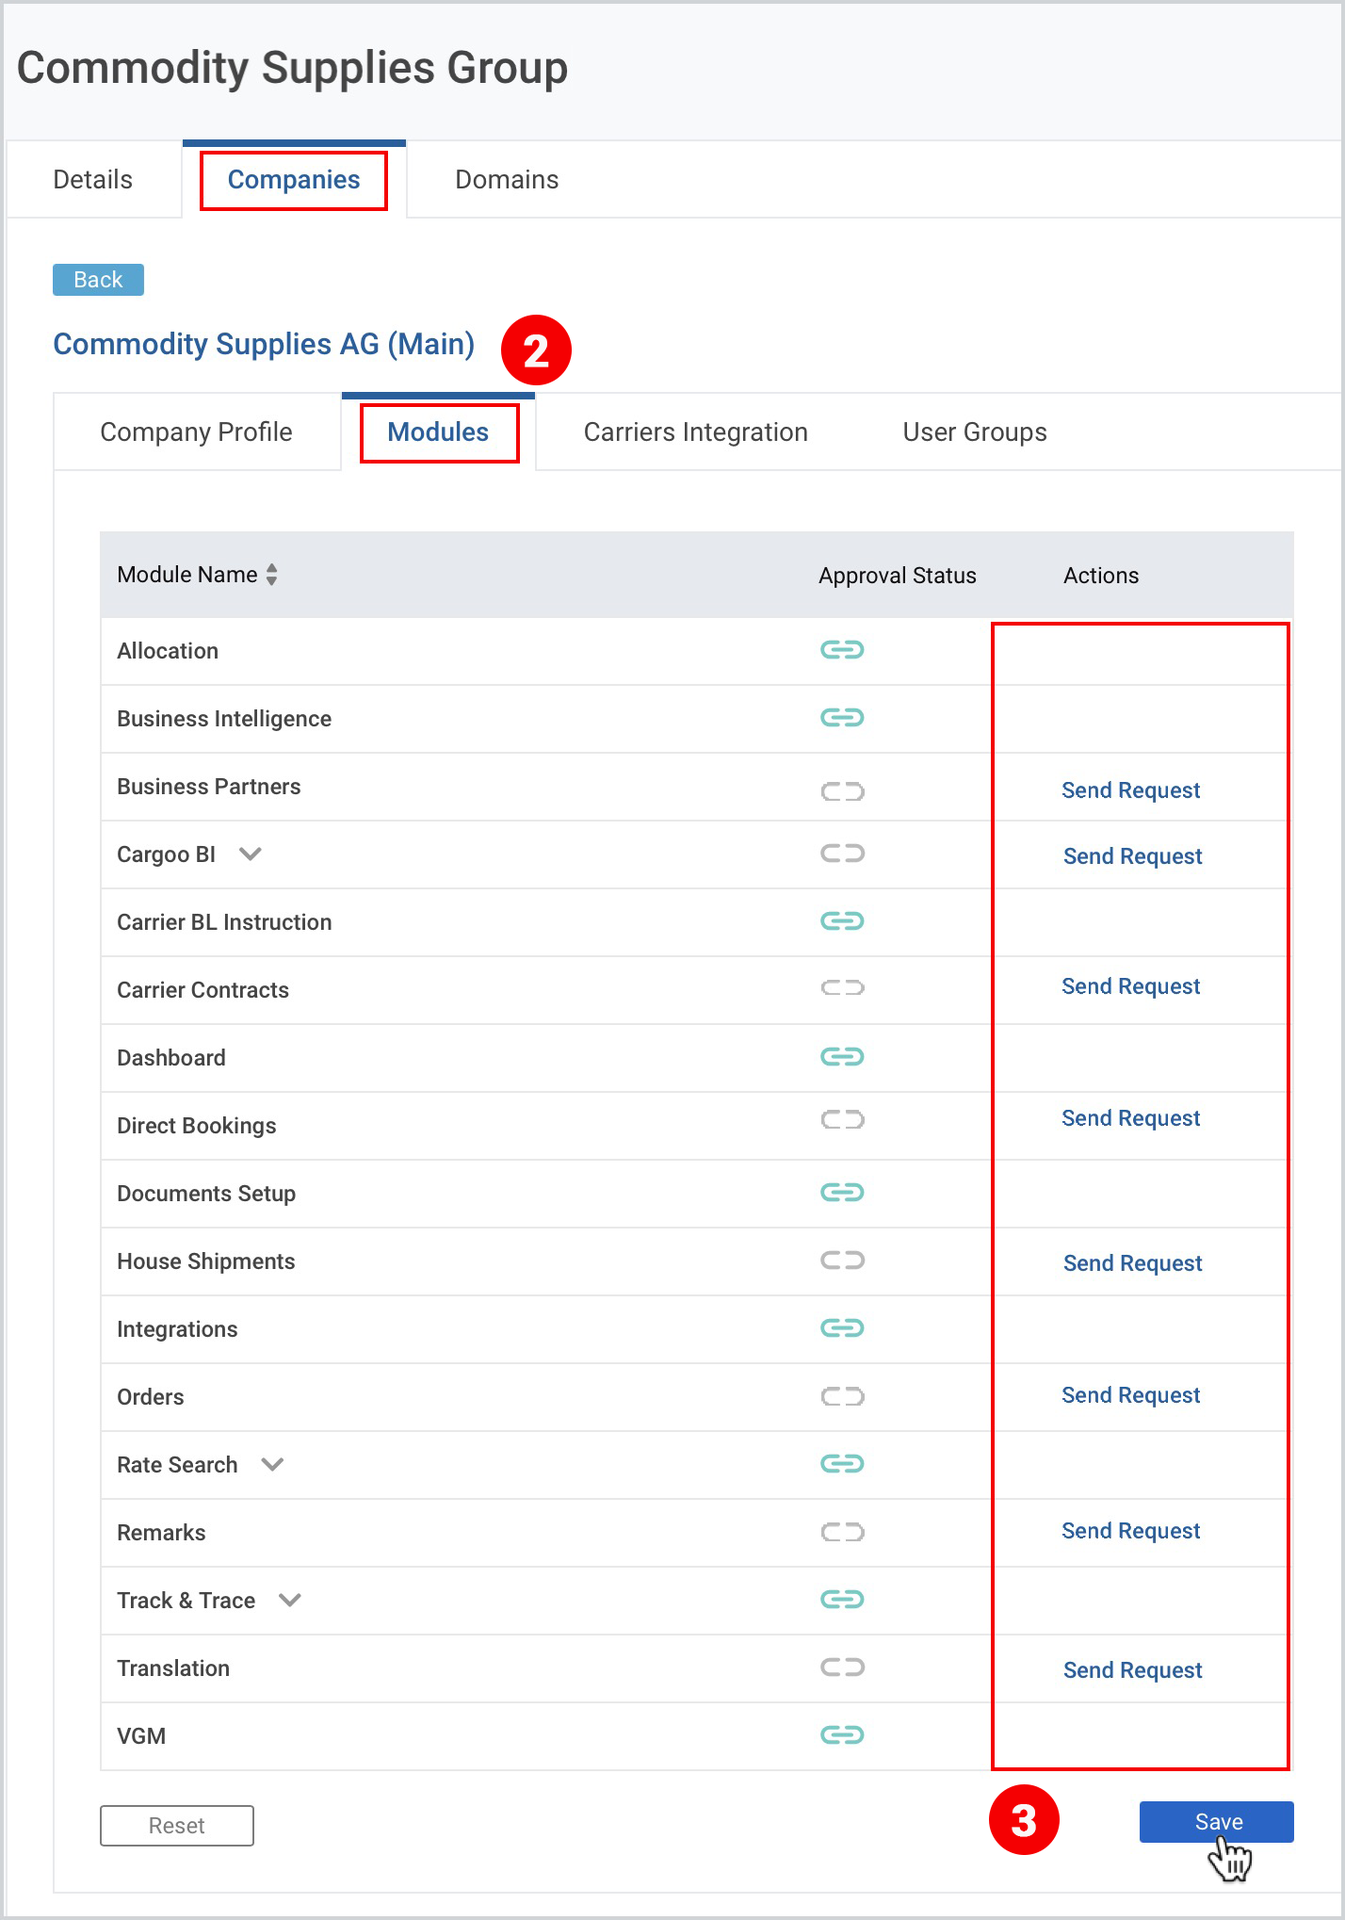The height and width of the screenshot is (1920, 1345).
Task: Click the Commodity Supplies Group page title
Action: [292, 68]
